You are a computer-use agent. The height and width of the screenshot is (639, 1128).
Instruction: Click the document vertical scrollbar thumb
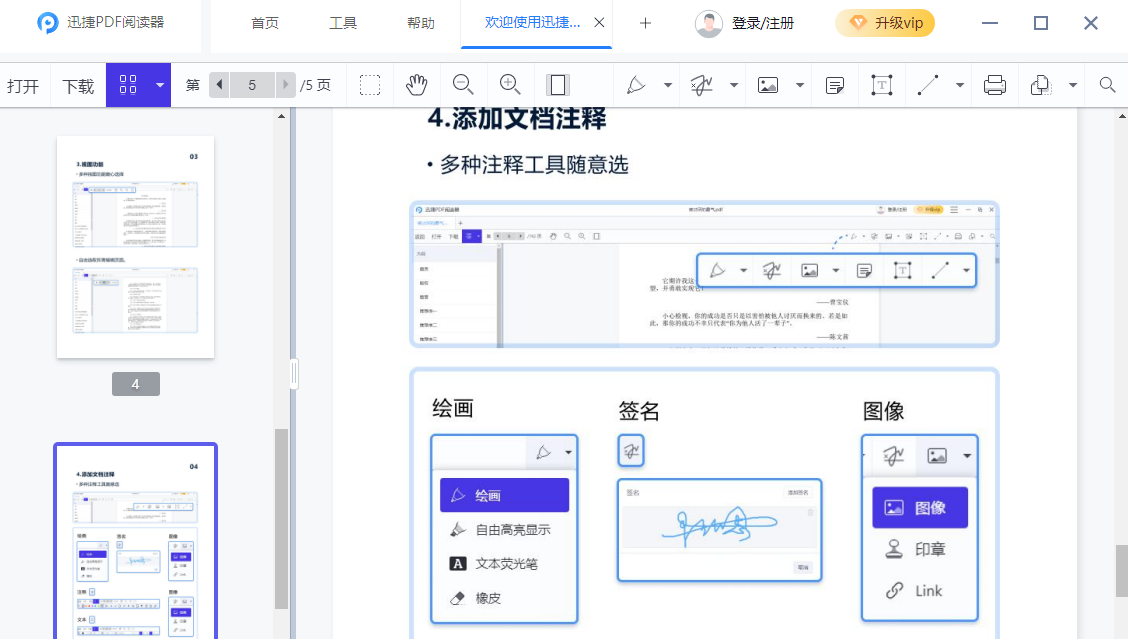[x=1122, y=571]
